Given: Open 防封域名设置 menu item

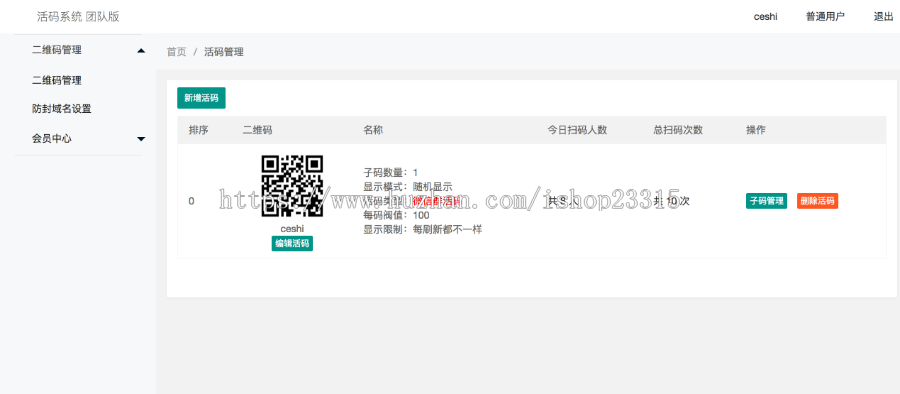Looking at the screenshot, I should [61, 109].
